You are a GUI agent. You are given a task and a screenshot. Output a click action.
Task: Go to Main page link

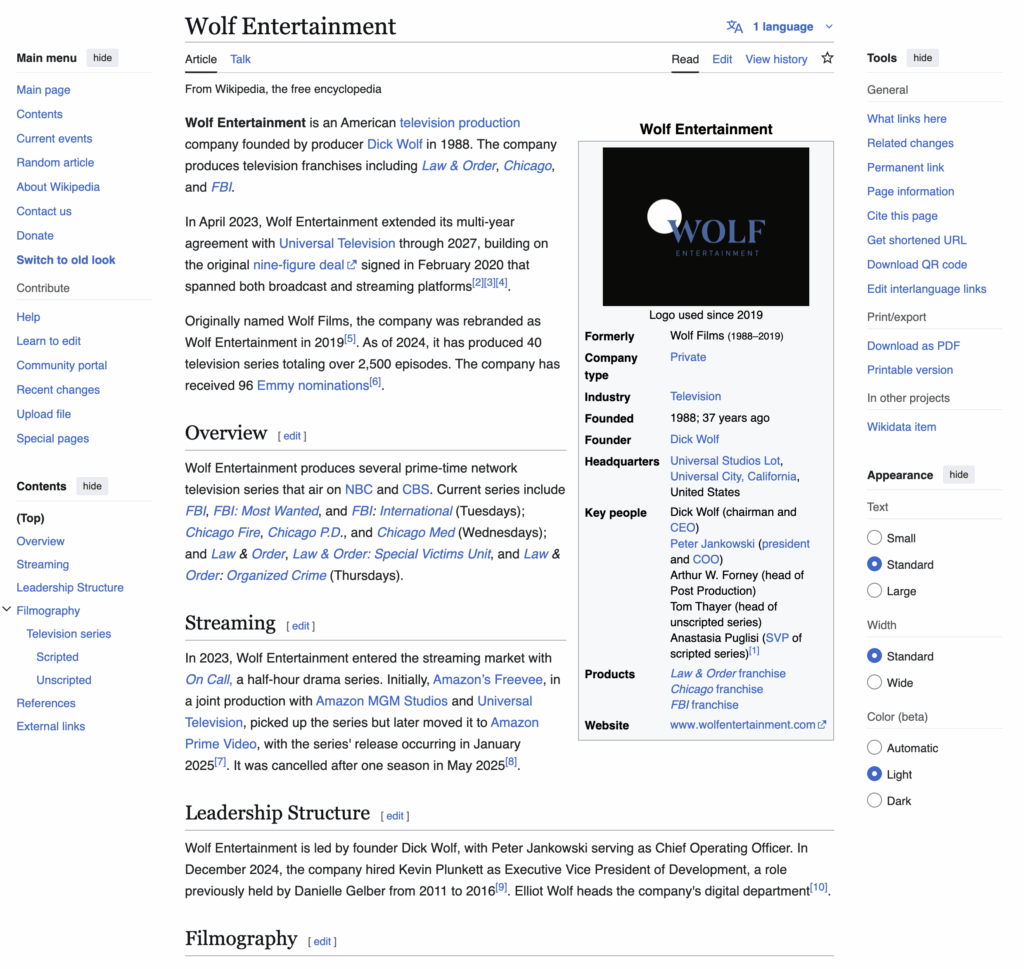(x=43, y=90)
